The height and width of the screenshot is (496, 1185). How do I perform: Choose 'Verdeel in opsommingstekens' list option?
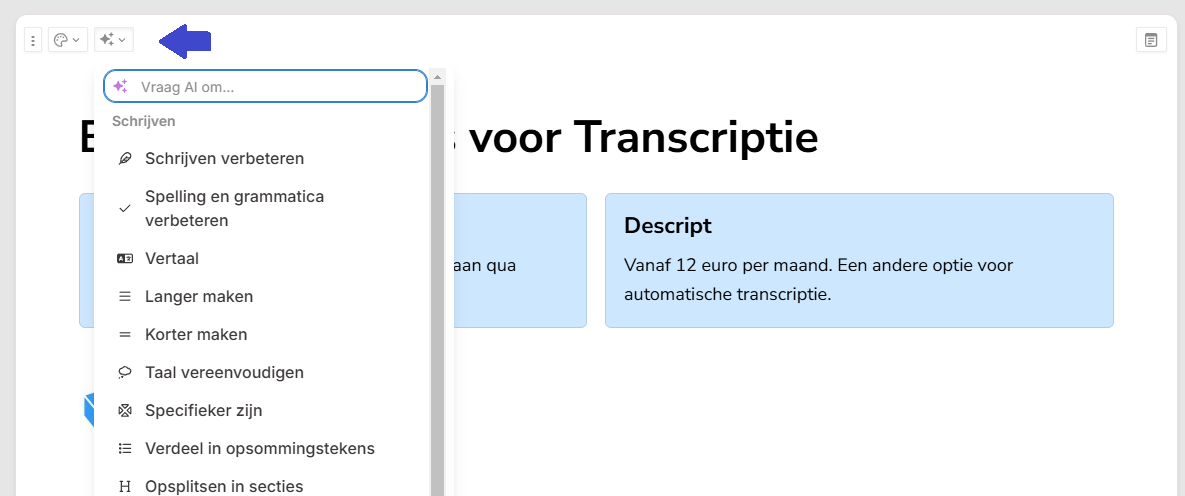259,449
